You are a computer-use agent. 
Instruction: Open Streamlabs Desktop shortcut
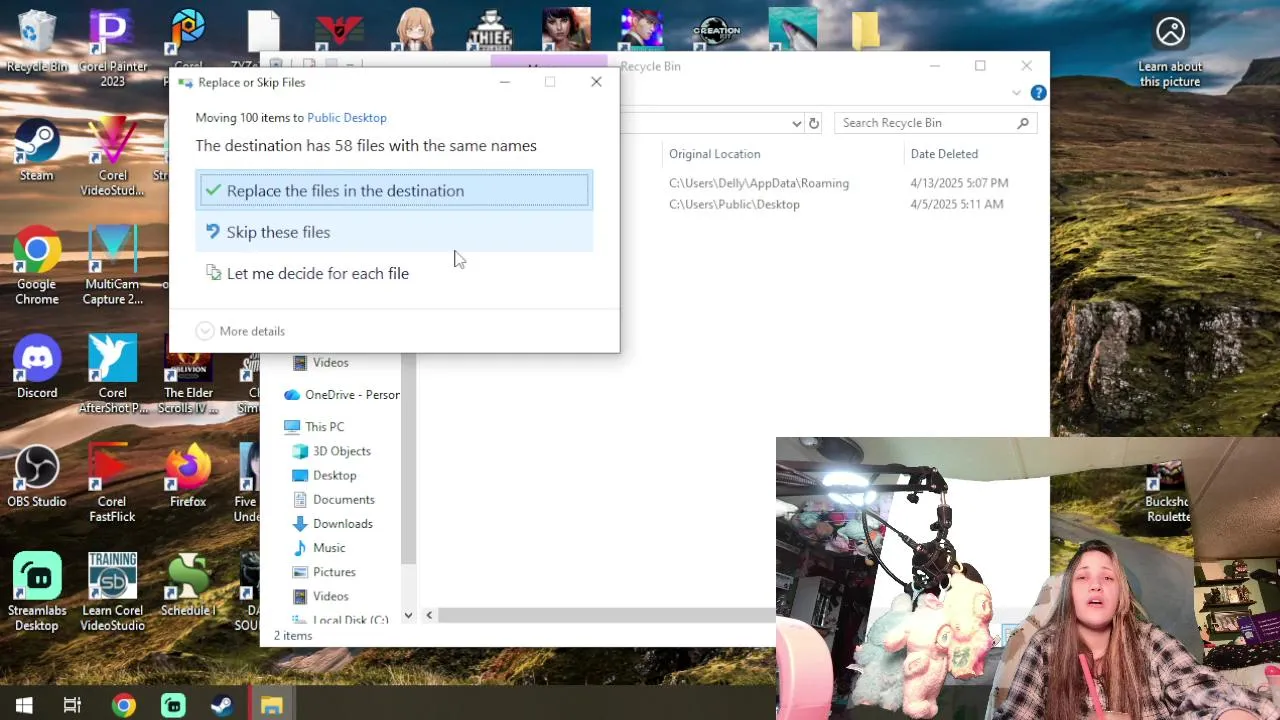click(37, 592)
